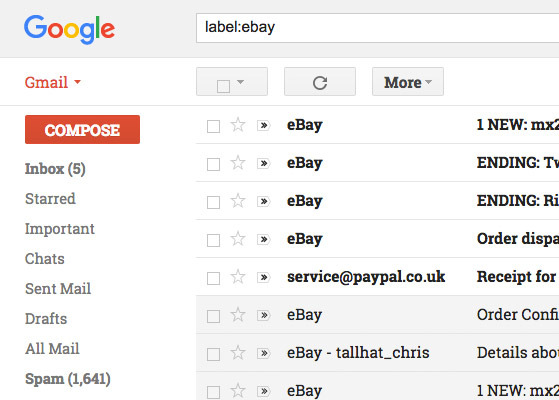This screenshot has height=400, width=559.
Task: Star the eBay - tallhat_chris email
Action: 237,353
